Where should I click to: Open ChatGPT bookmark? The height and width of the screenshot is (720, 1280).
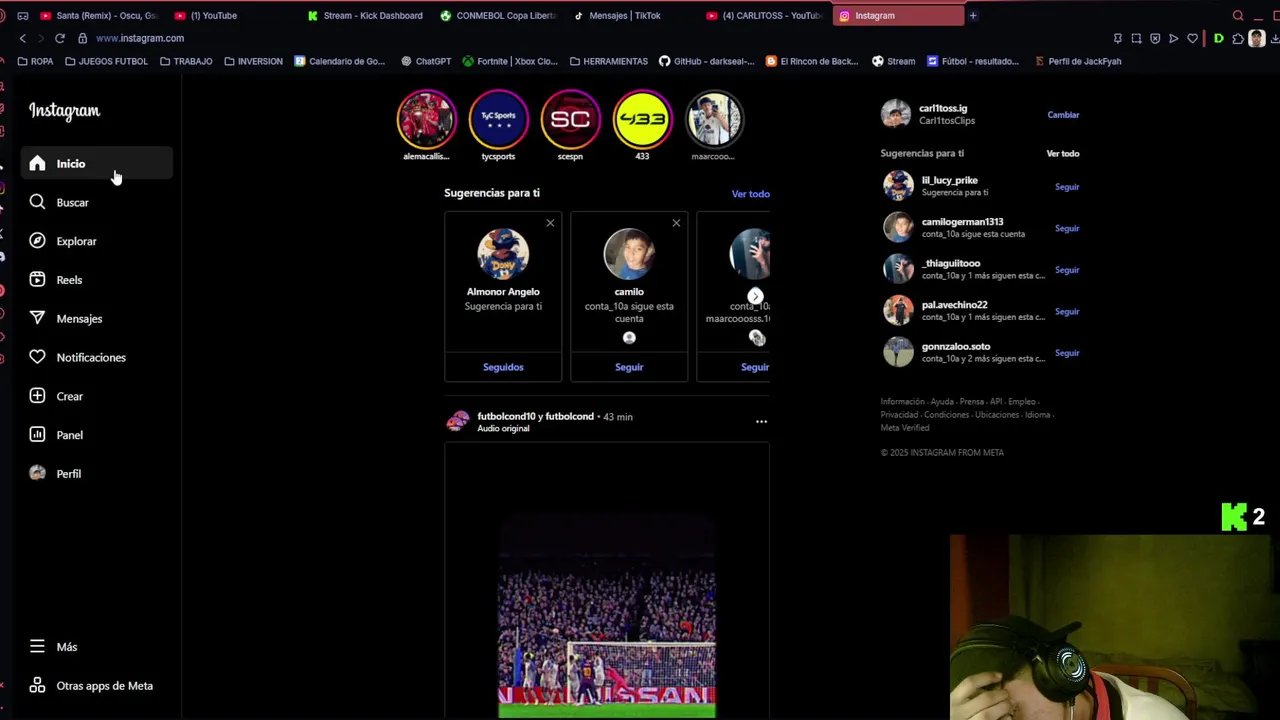(426, 61)
